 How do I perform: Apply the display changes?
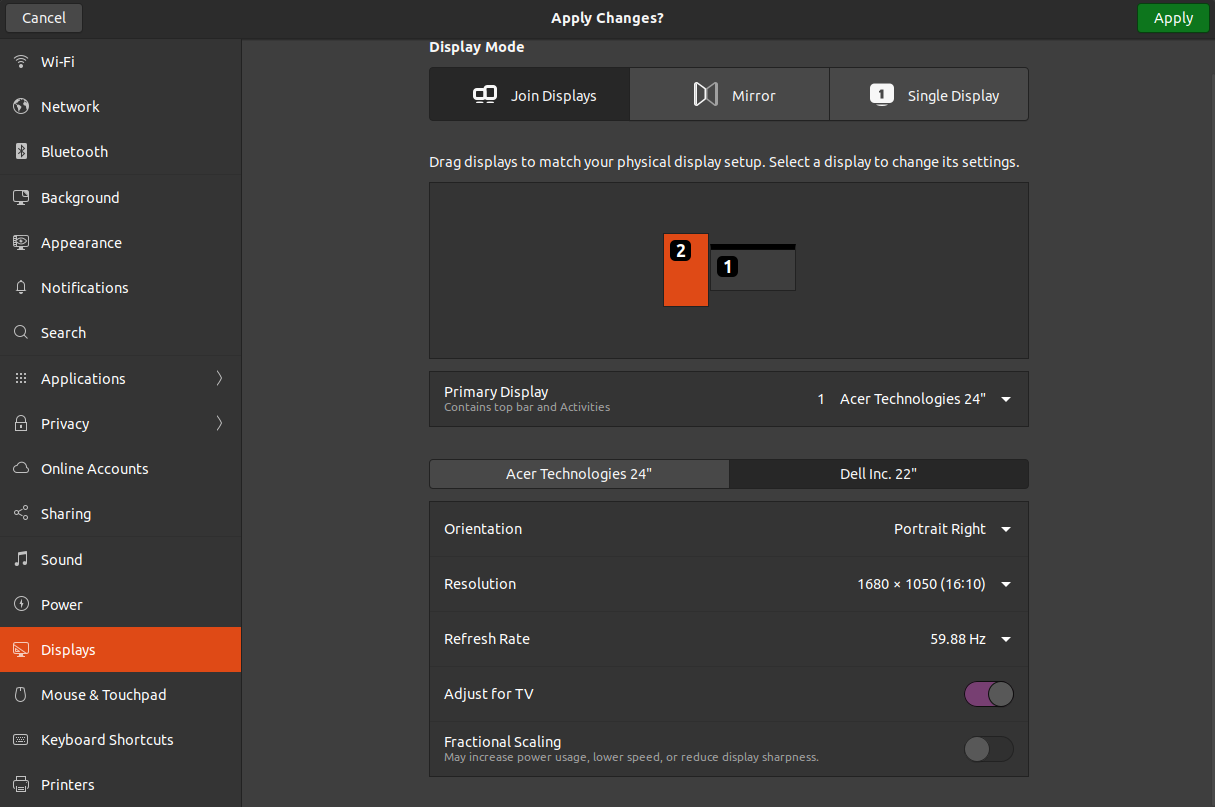click(x=1172, y=17)
